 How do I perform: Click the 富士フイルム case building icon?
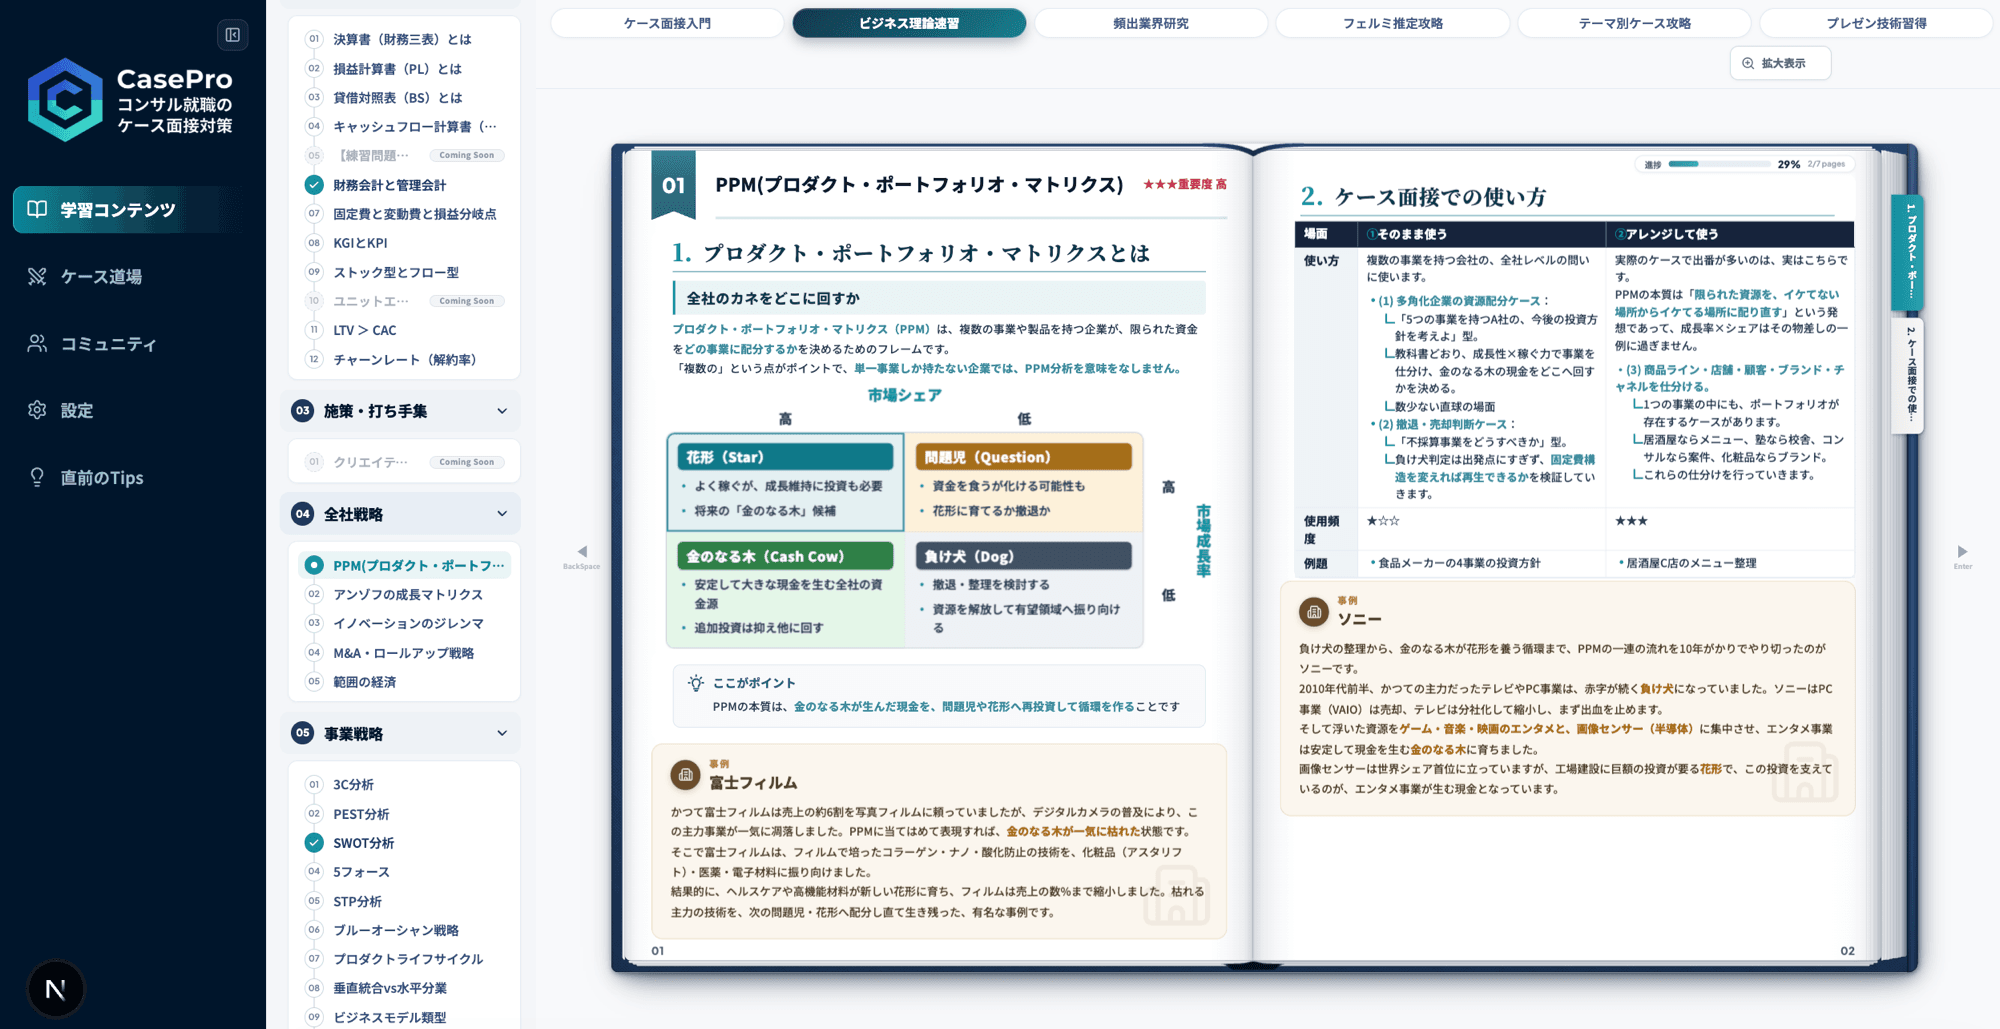pos(685,774)
